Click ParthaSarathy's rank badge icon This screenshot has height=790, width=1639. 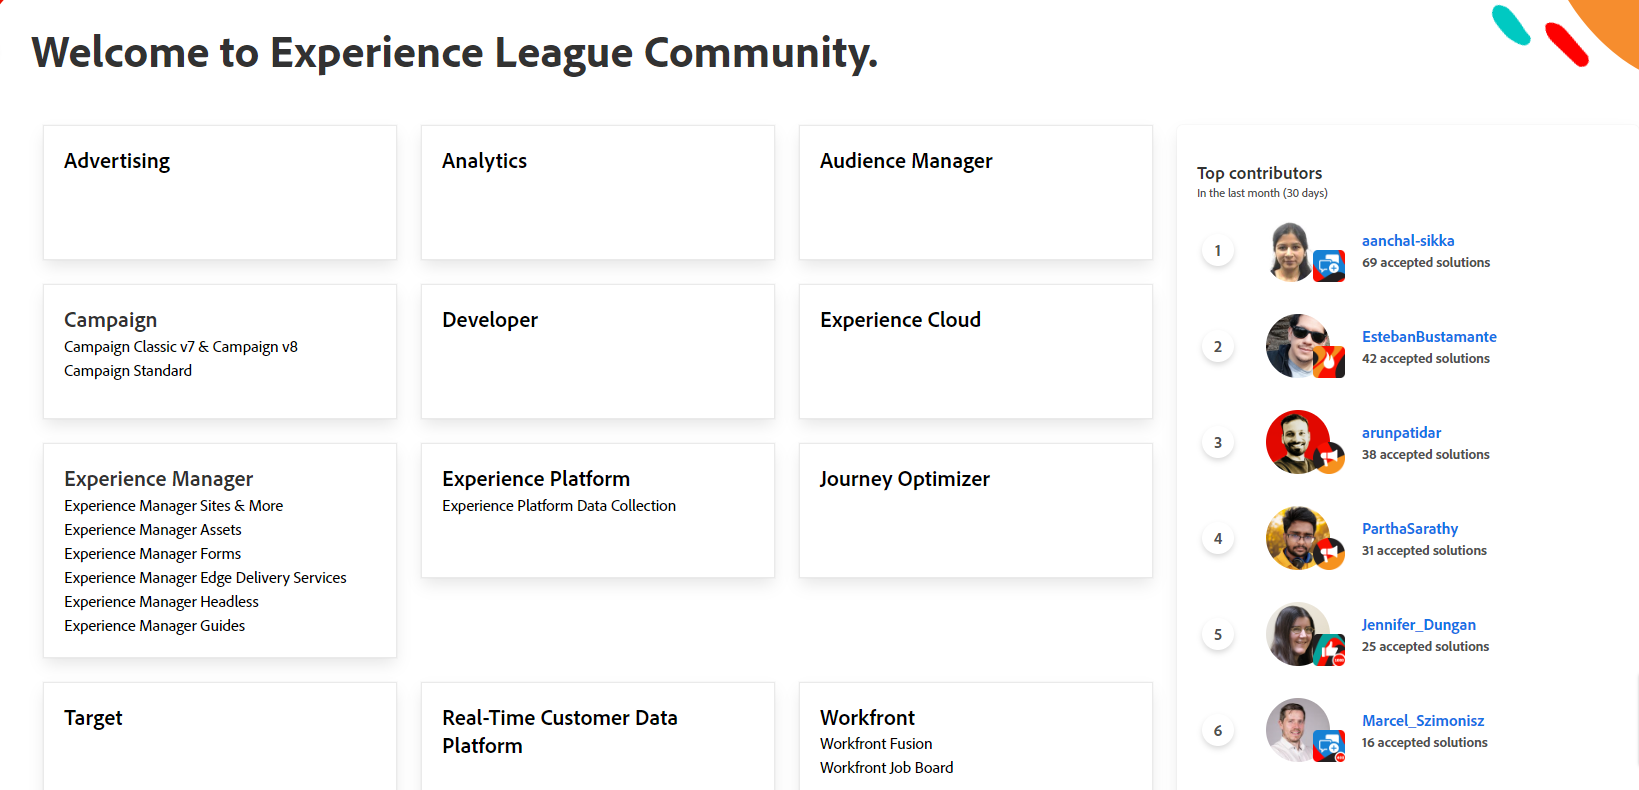click(1329, 554)
